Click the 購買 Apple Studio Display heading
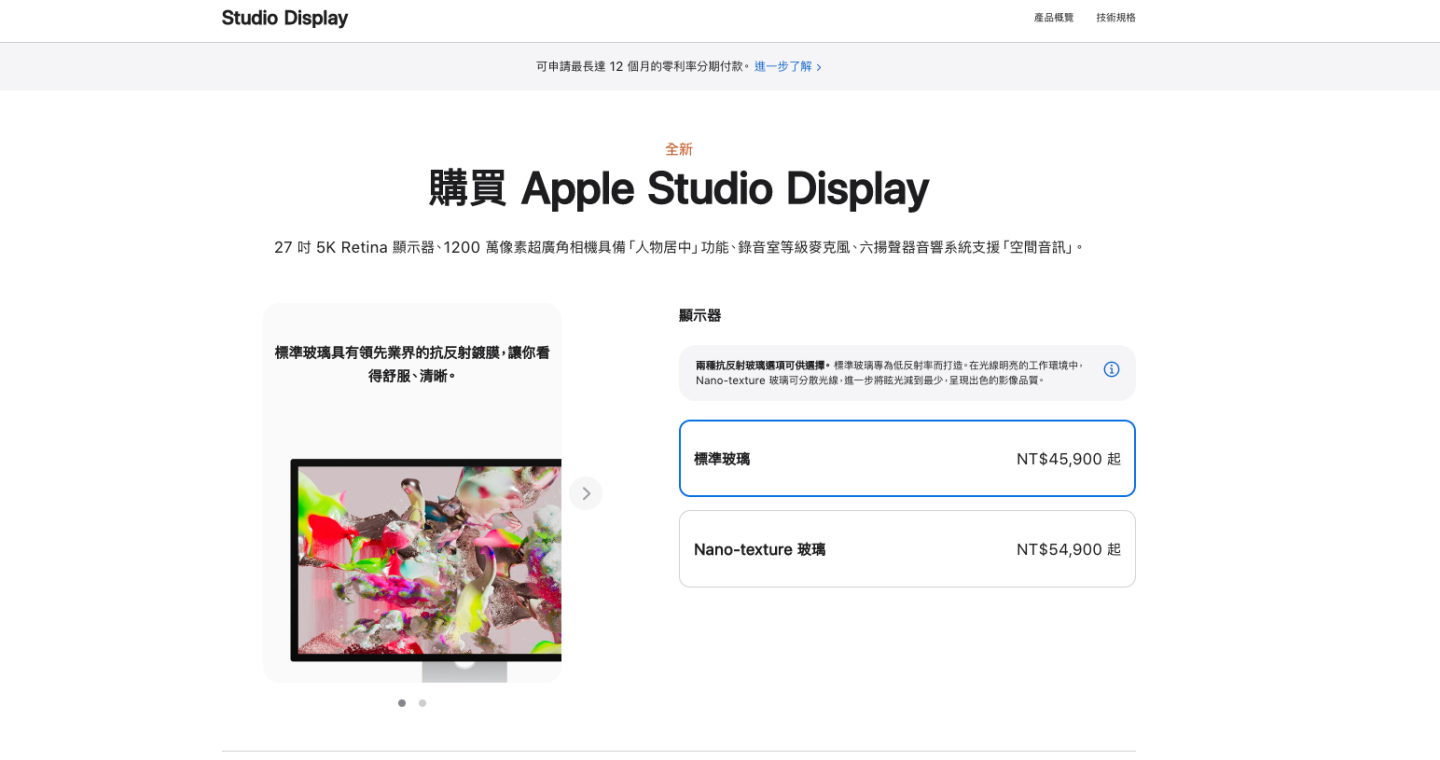This screenshot has height=760, width=1440. pos(679,189)
